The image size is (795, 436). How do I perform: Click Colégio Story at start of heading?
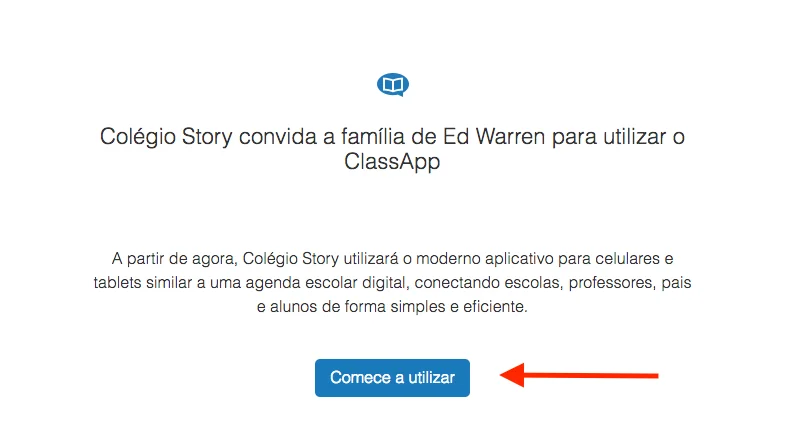coord(166,137)
